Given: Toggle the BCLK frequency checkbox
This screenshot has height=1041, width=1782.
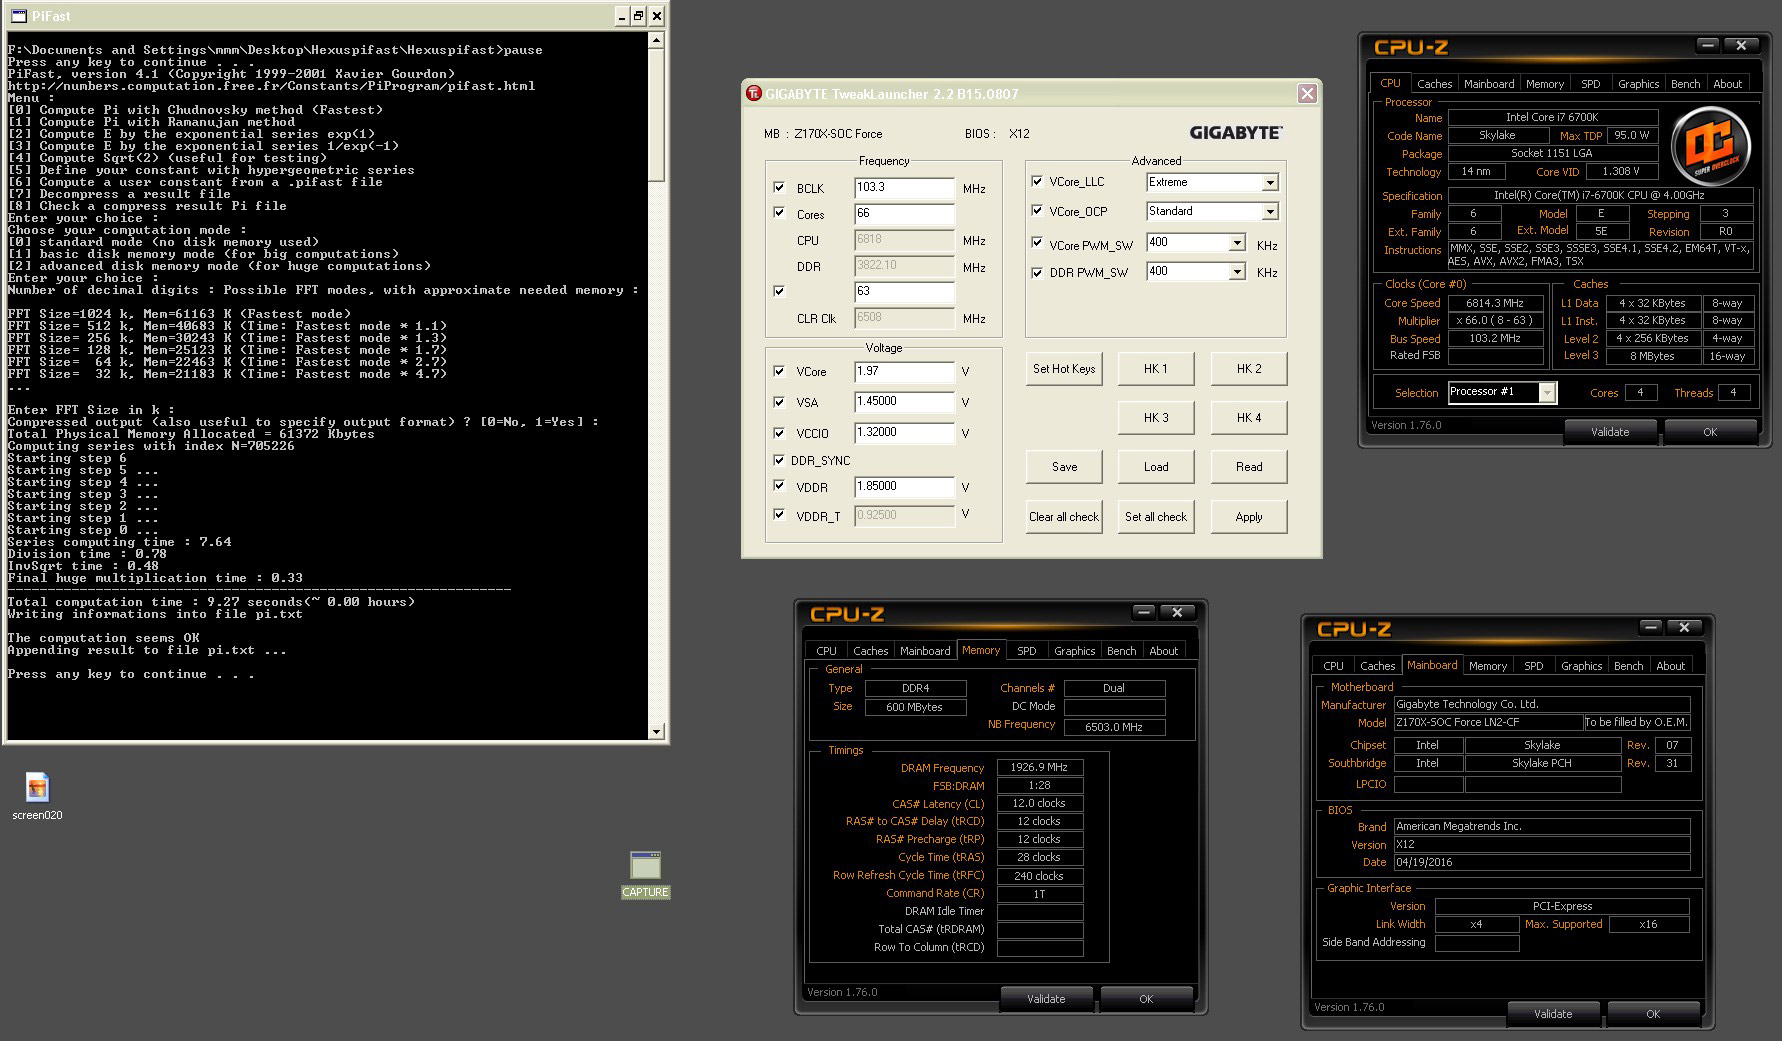Looking at the screenshot, I should click(x=779, y=188).
